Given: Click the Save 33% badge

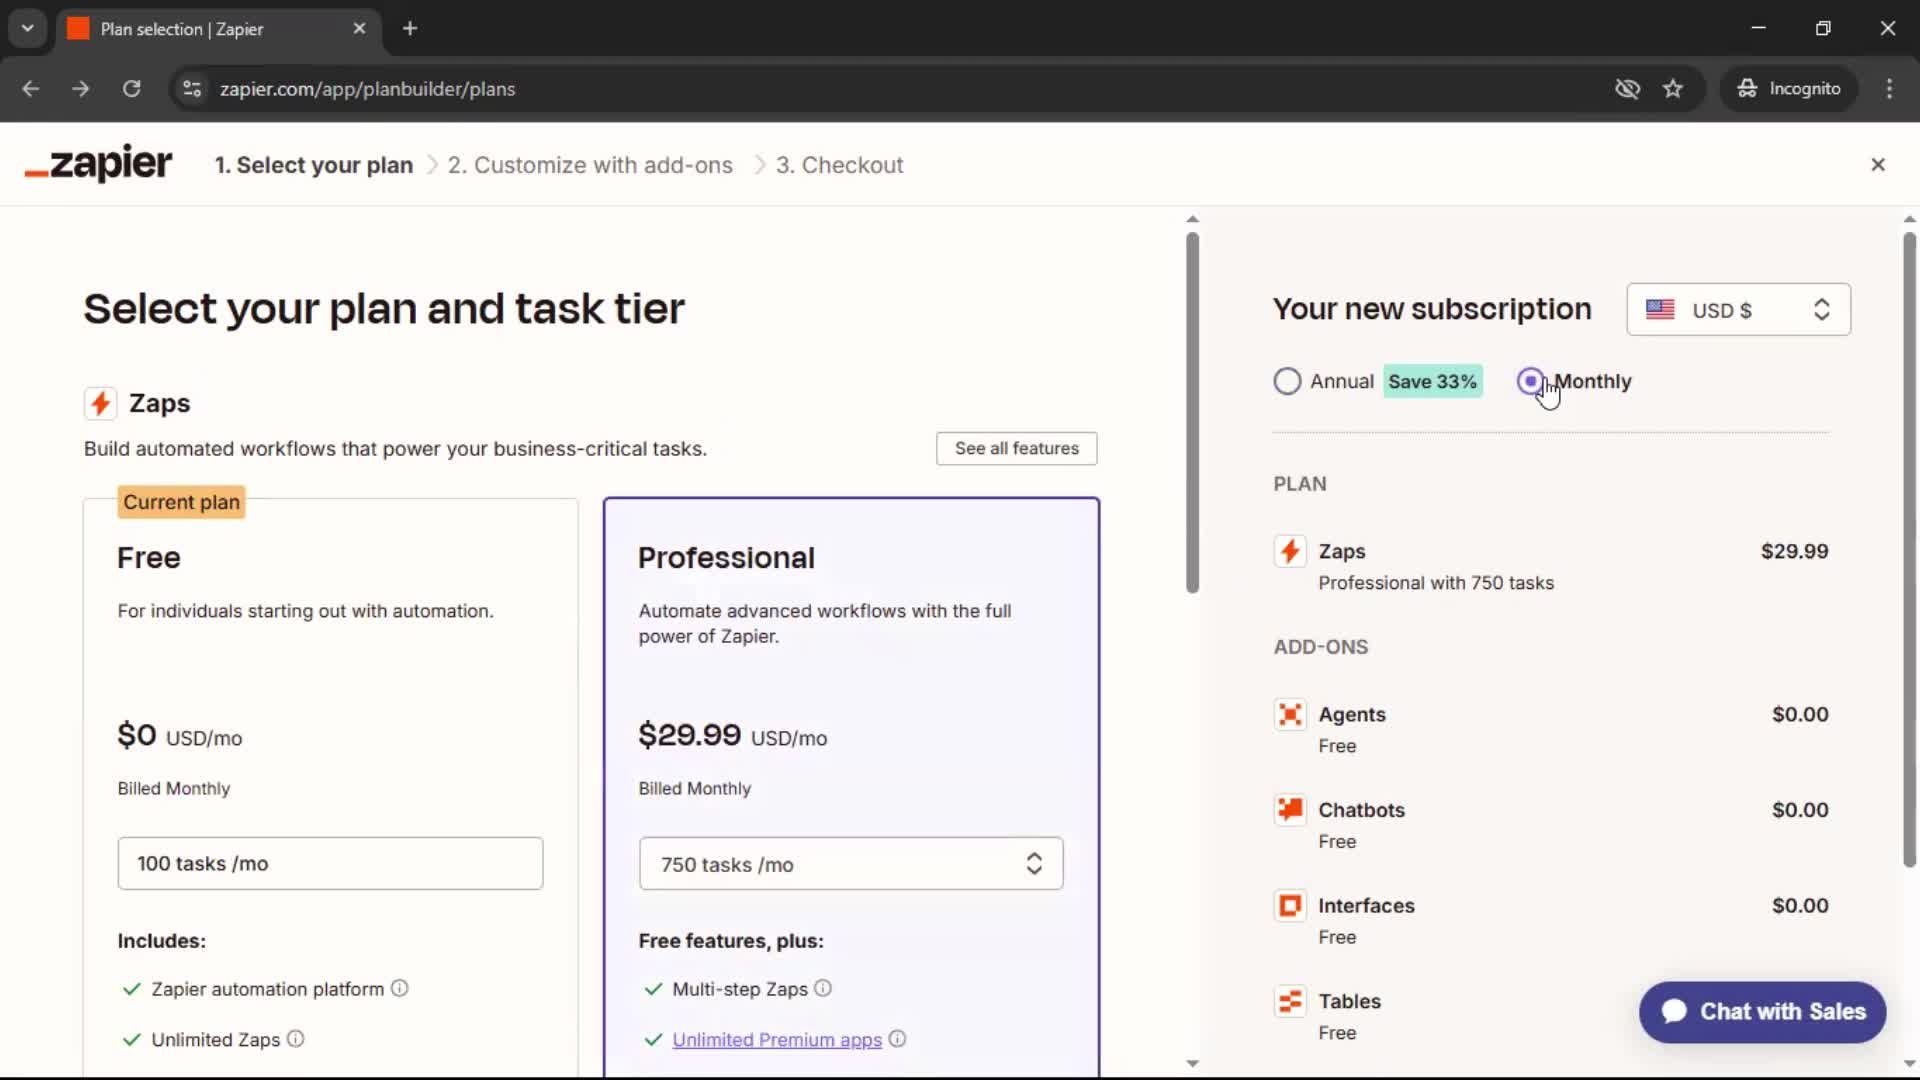Looking at the screenshot, I should point(1432,381).
